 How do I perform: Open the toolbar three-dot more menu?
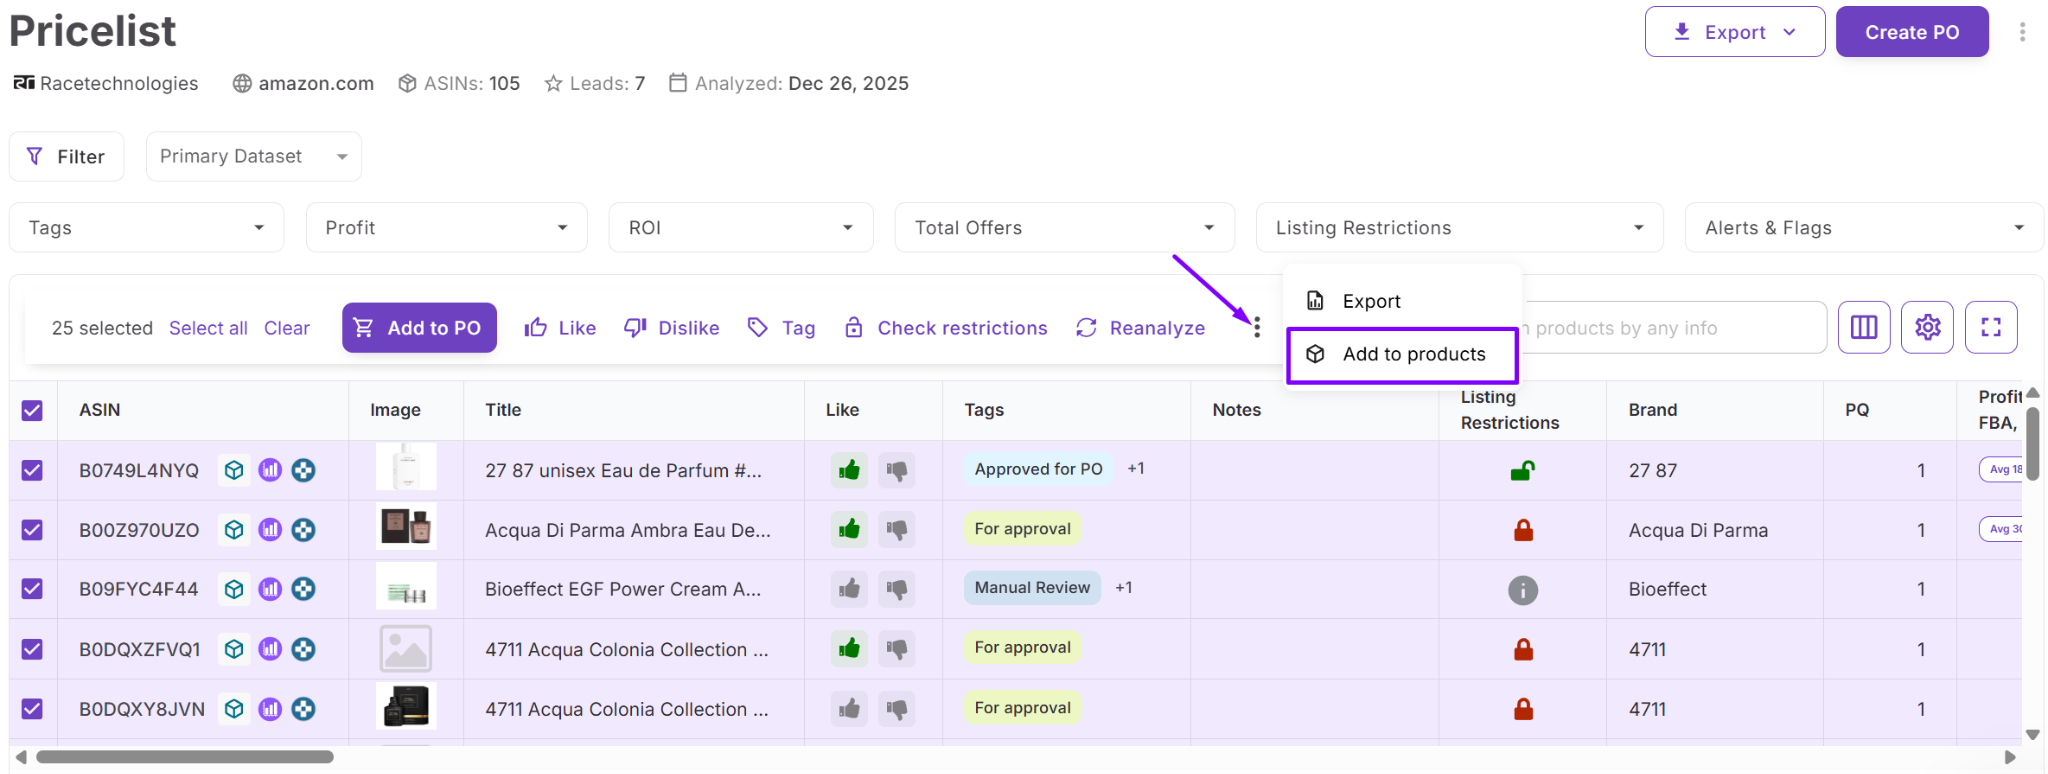coord(1257,327)
